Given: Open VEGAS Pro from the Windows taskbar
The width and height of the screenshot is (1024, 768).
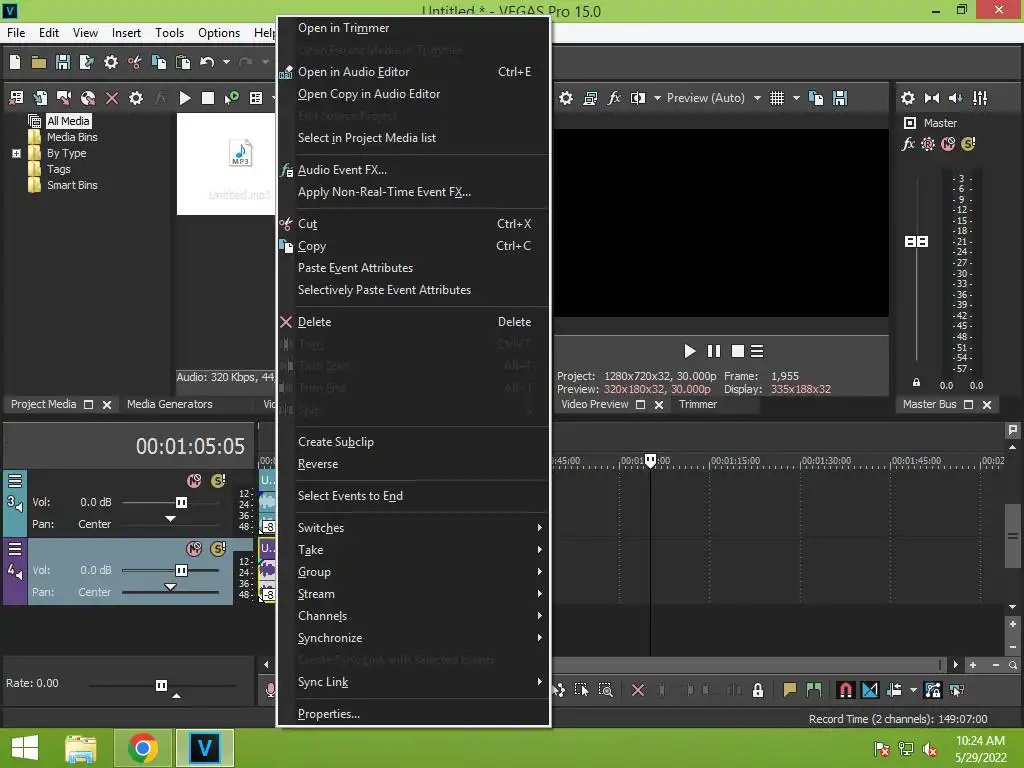Looking at the screenshot, I should point(204,748).
